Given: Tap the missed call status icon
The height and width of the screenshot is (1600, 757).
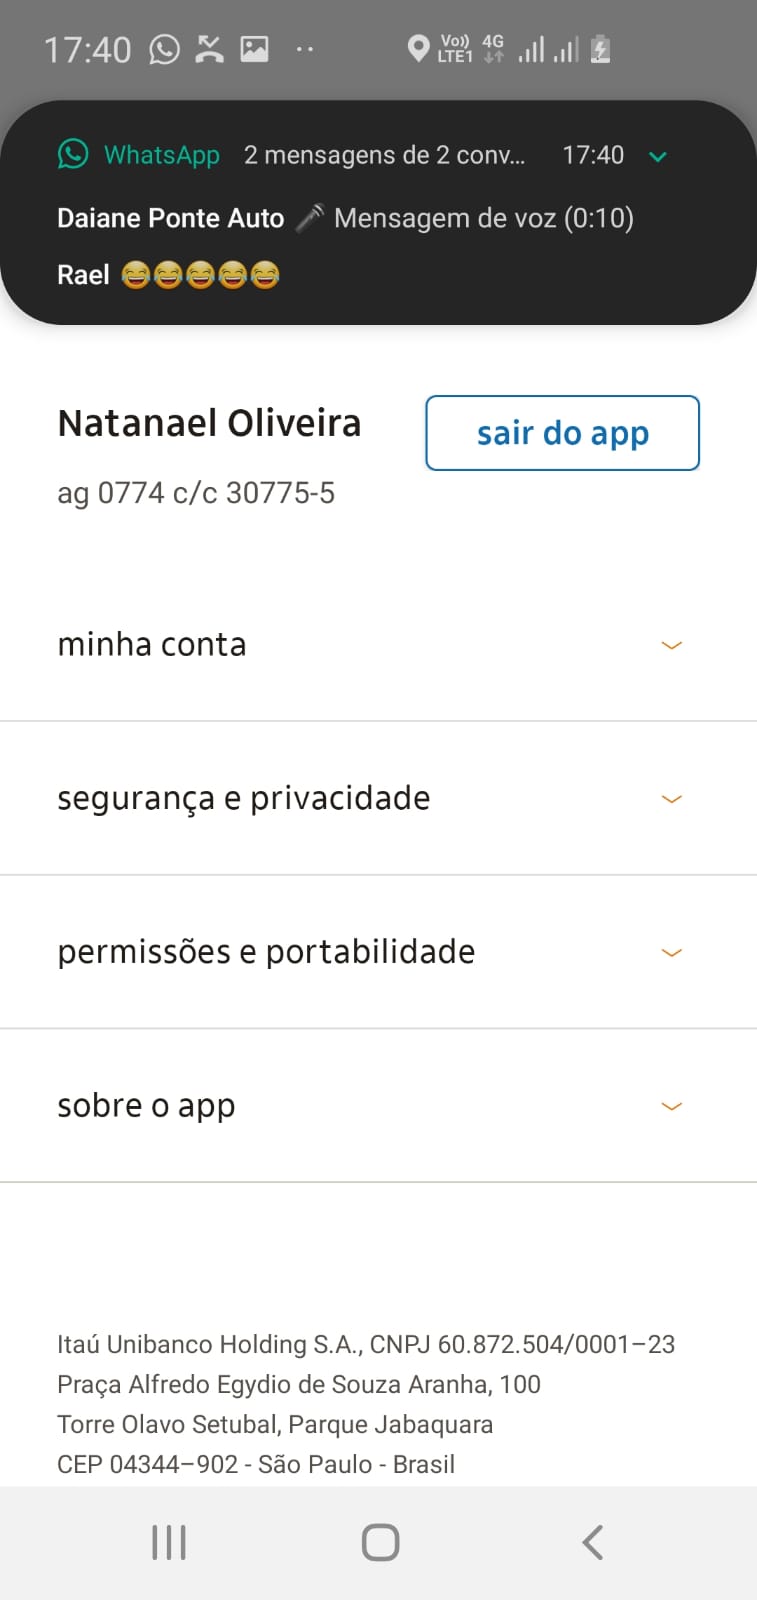Looking at the screenshot, I should tap(209, 49).
